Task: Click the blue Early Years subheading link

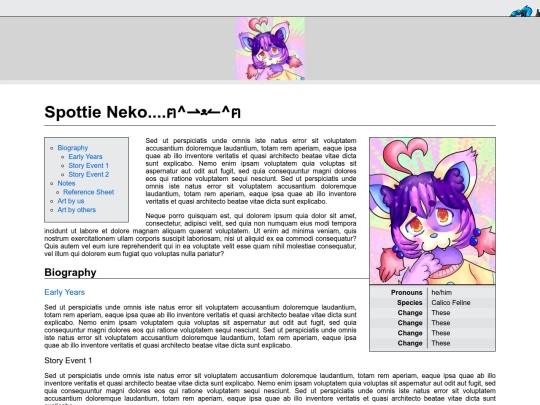Action: (x=64, y=292)
